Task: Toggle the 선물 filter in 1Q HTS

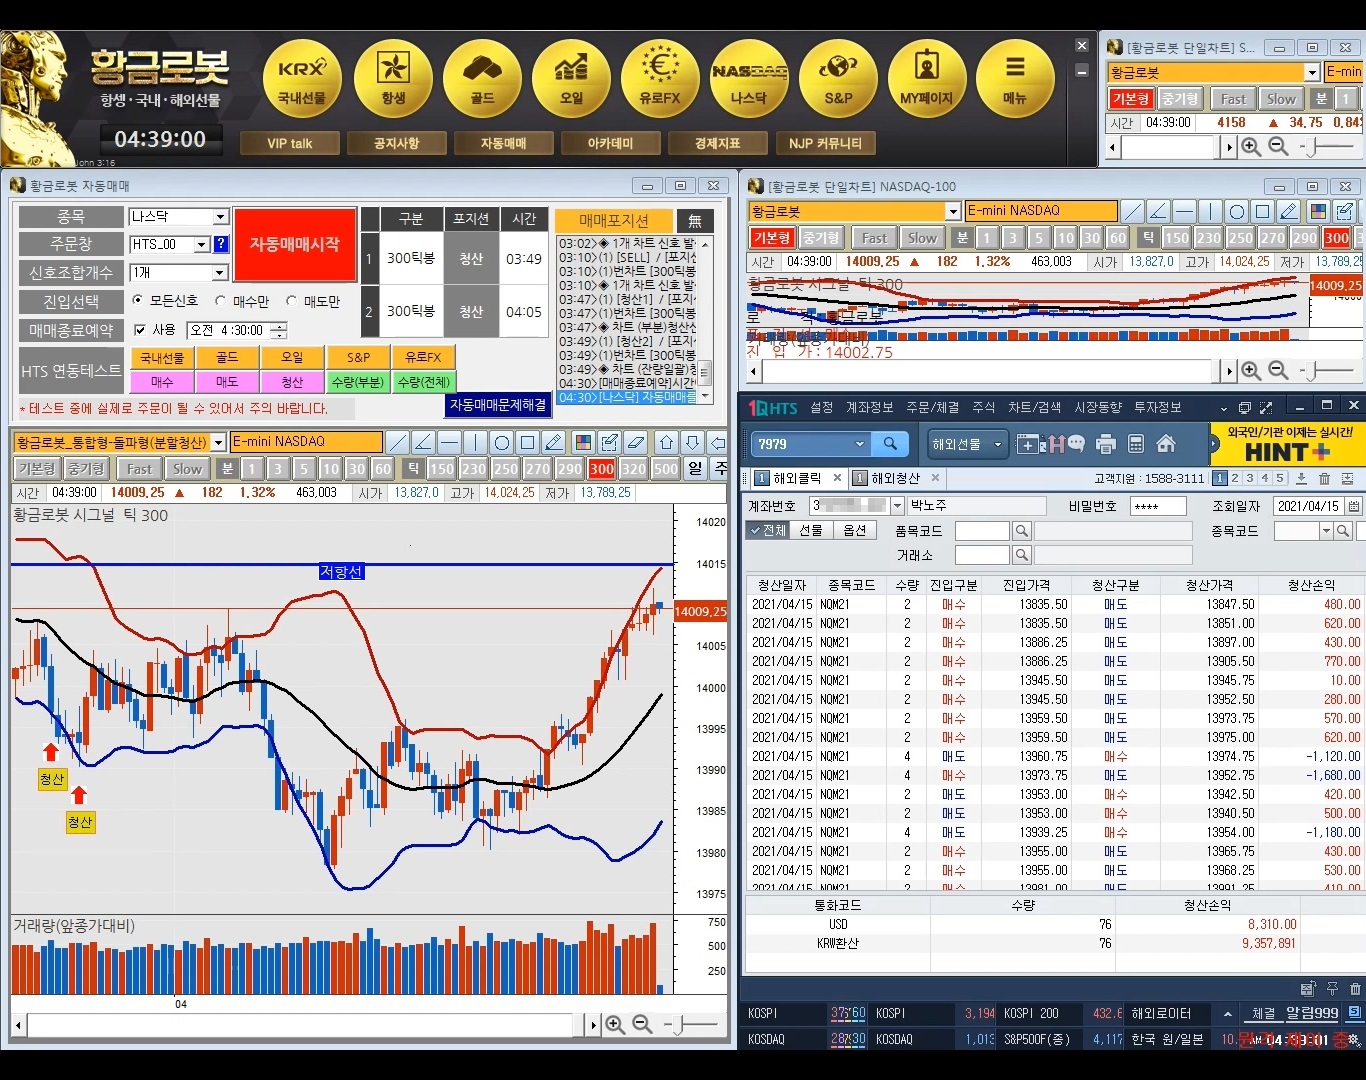Action: 811,531
